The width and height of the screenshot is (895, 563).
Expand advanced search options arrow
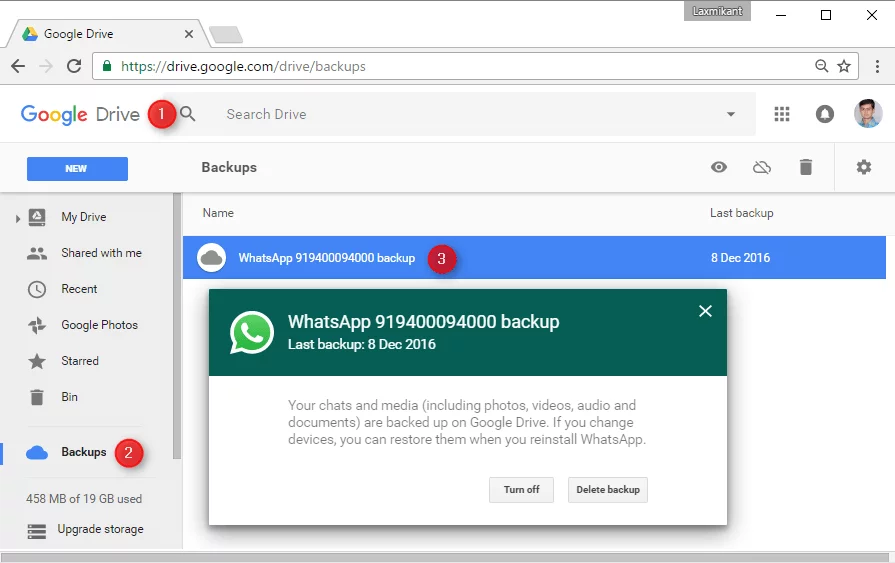click(x=731, y=114)
